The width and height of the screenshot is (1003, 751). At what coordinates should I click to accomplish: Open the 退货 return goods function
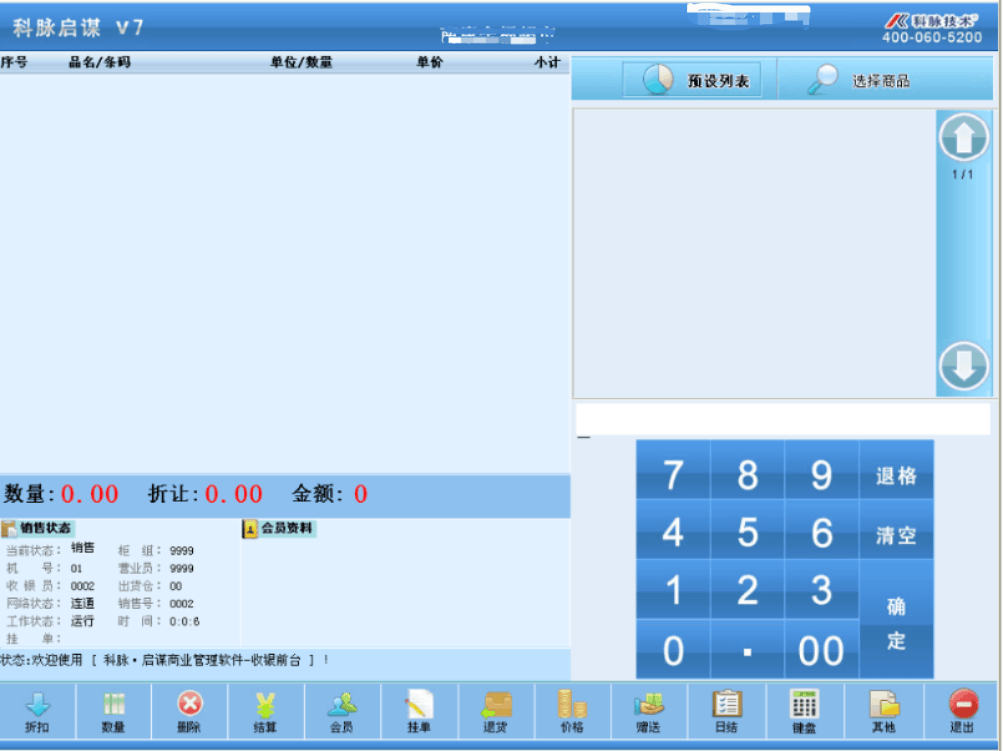(496, 711)
